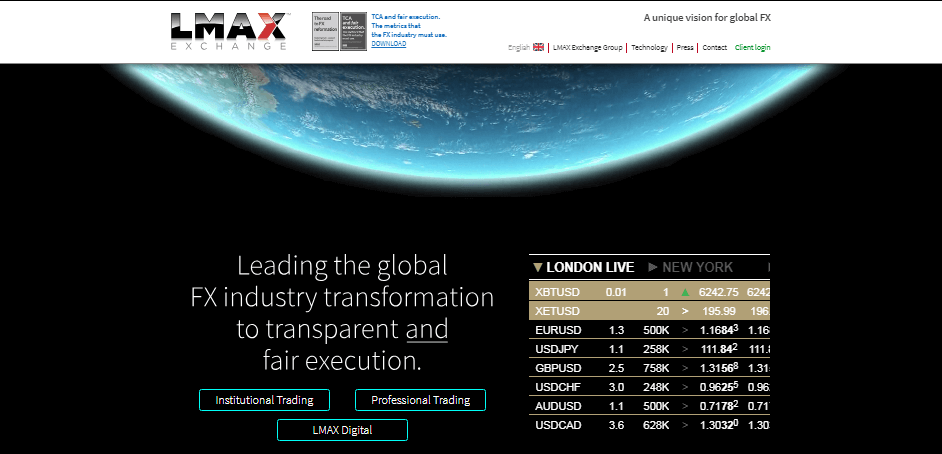
Task: Switch to the NEW YORK tab
Action: pyautogui.click(x=697, y=267)
